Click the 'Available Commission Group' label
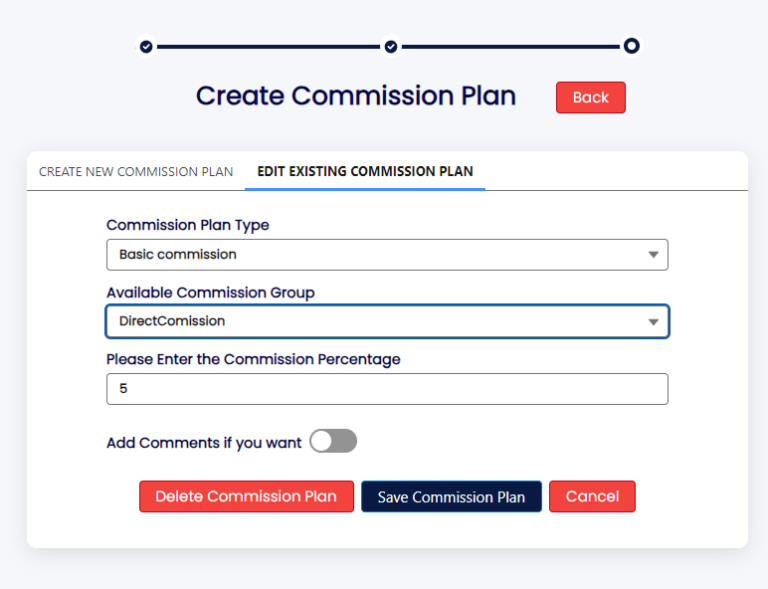The height and width of the screenshot is (589, 768). (x=210, y=293)
